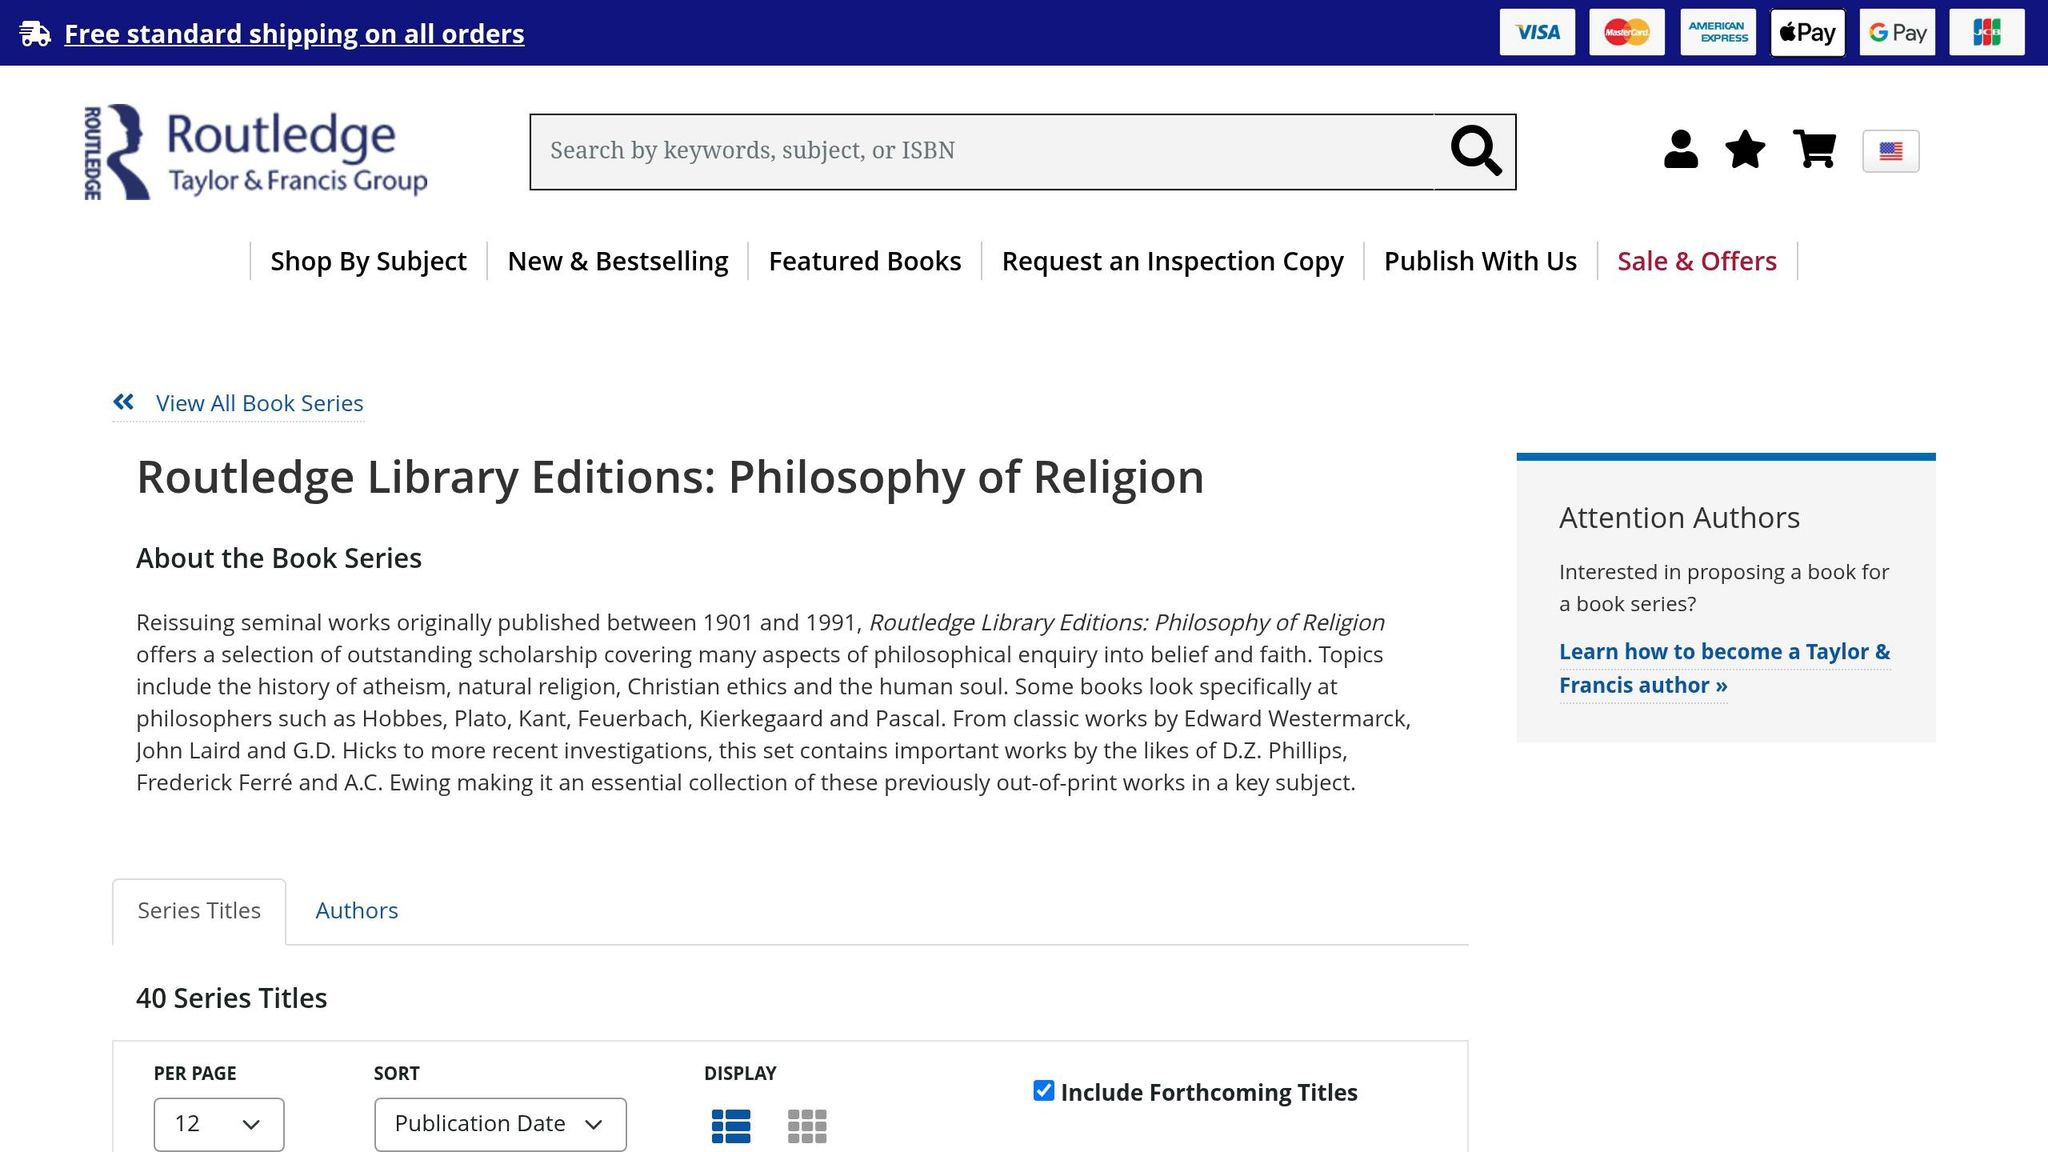Screen dimensions: 2048x1152
Task: Open the wishlist star icon
Action: coord(1745,150)
